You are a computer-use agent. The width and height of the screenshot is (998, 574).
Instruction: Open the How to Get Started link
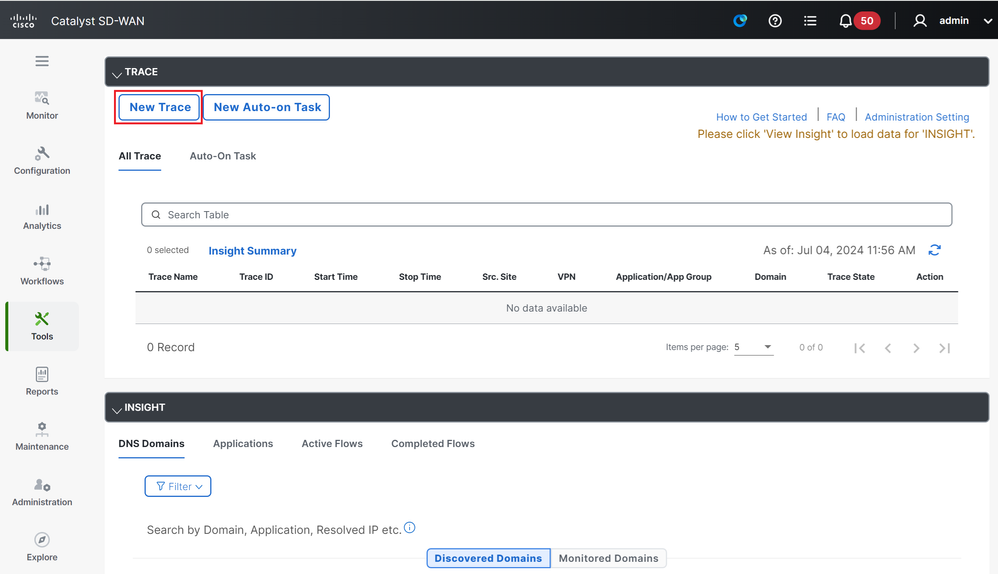click(761, 117)
